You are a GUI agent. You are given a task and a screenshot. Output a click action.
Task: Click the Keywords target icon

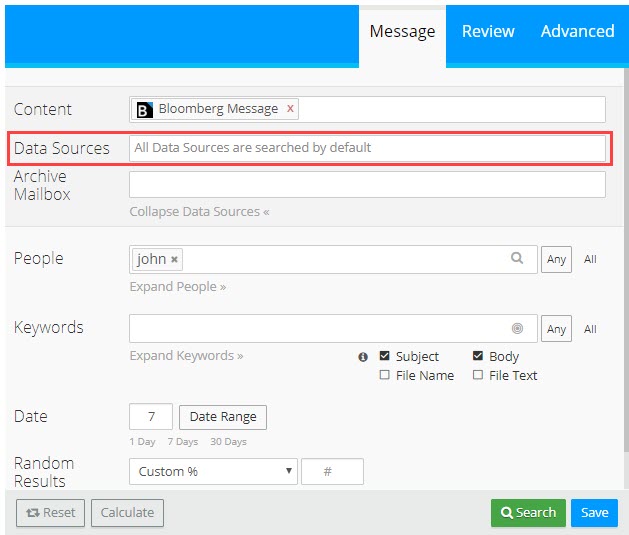pos(517,328)
